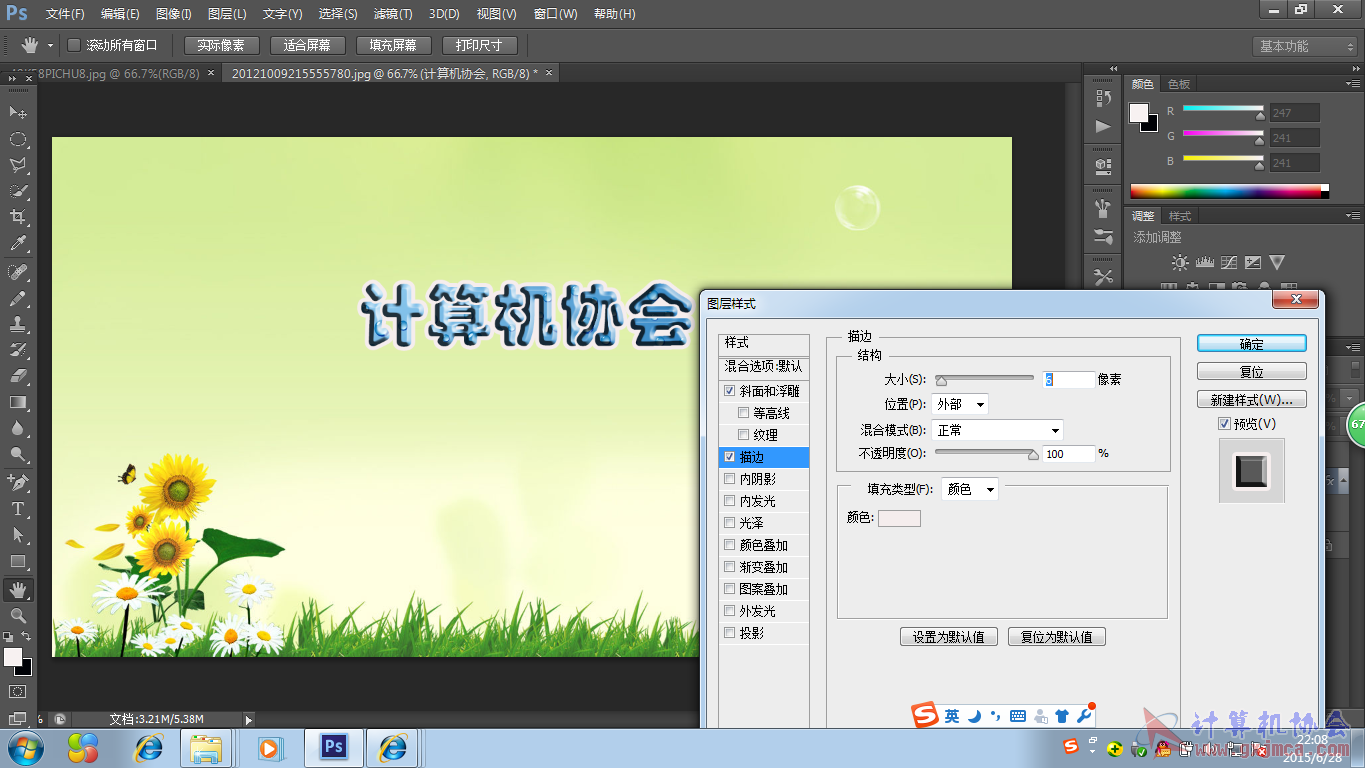Open the 混合模式 dropdown showing 正常
1365x768 pixels.
pyautogui.click(x=997, y=430)
